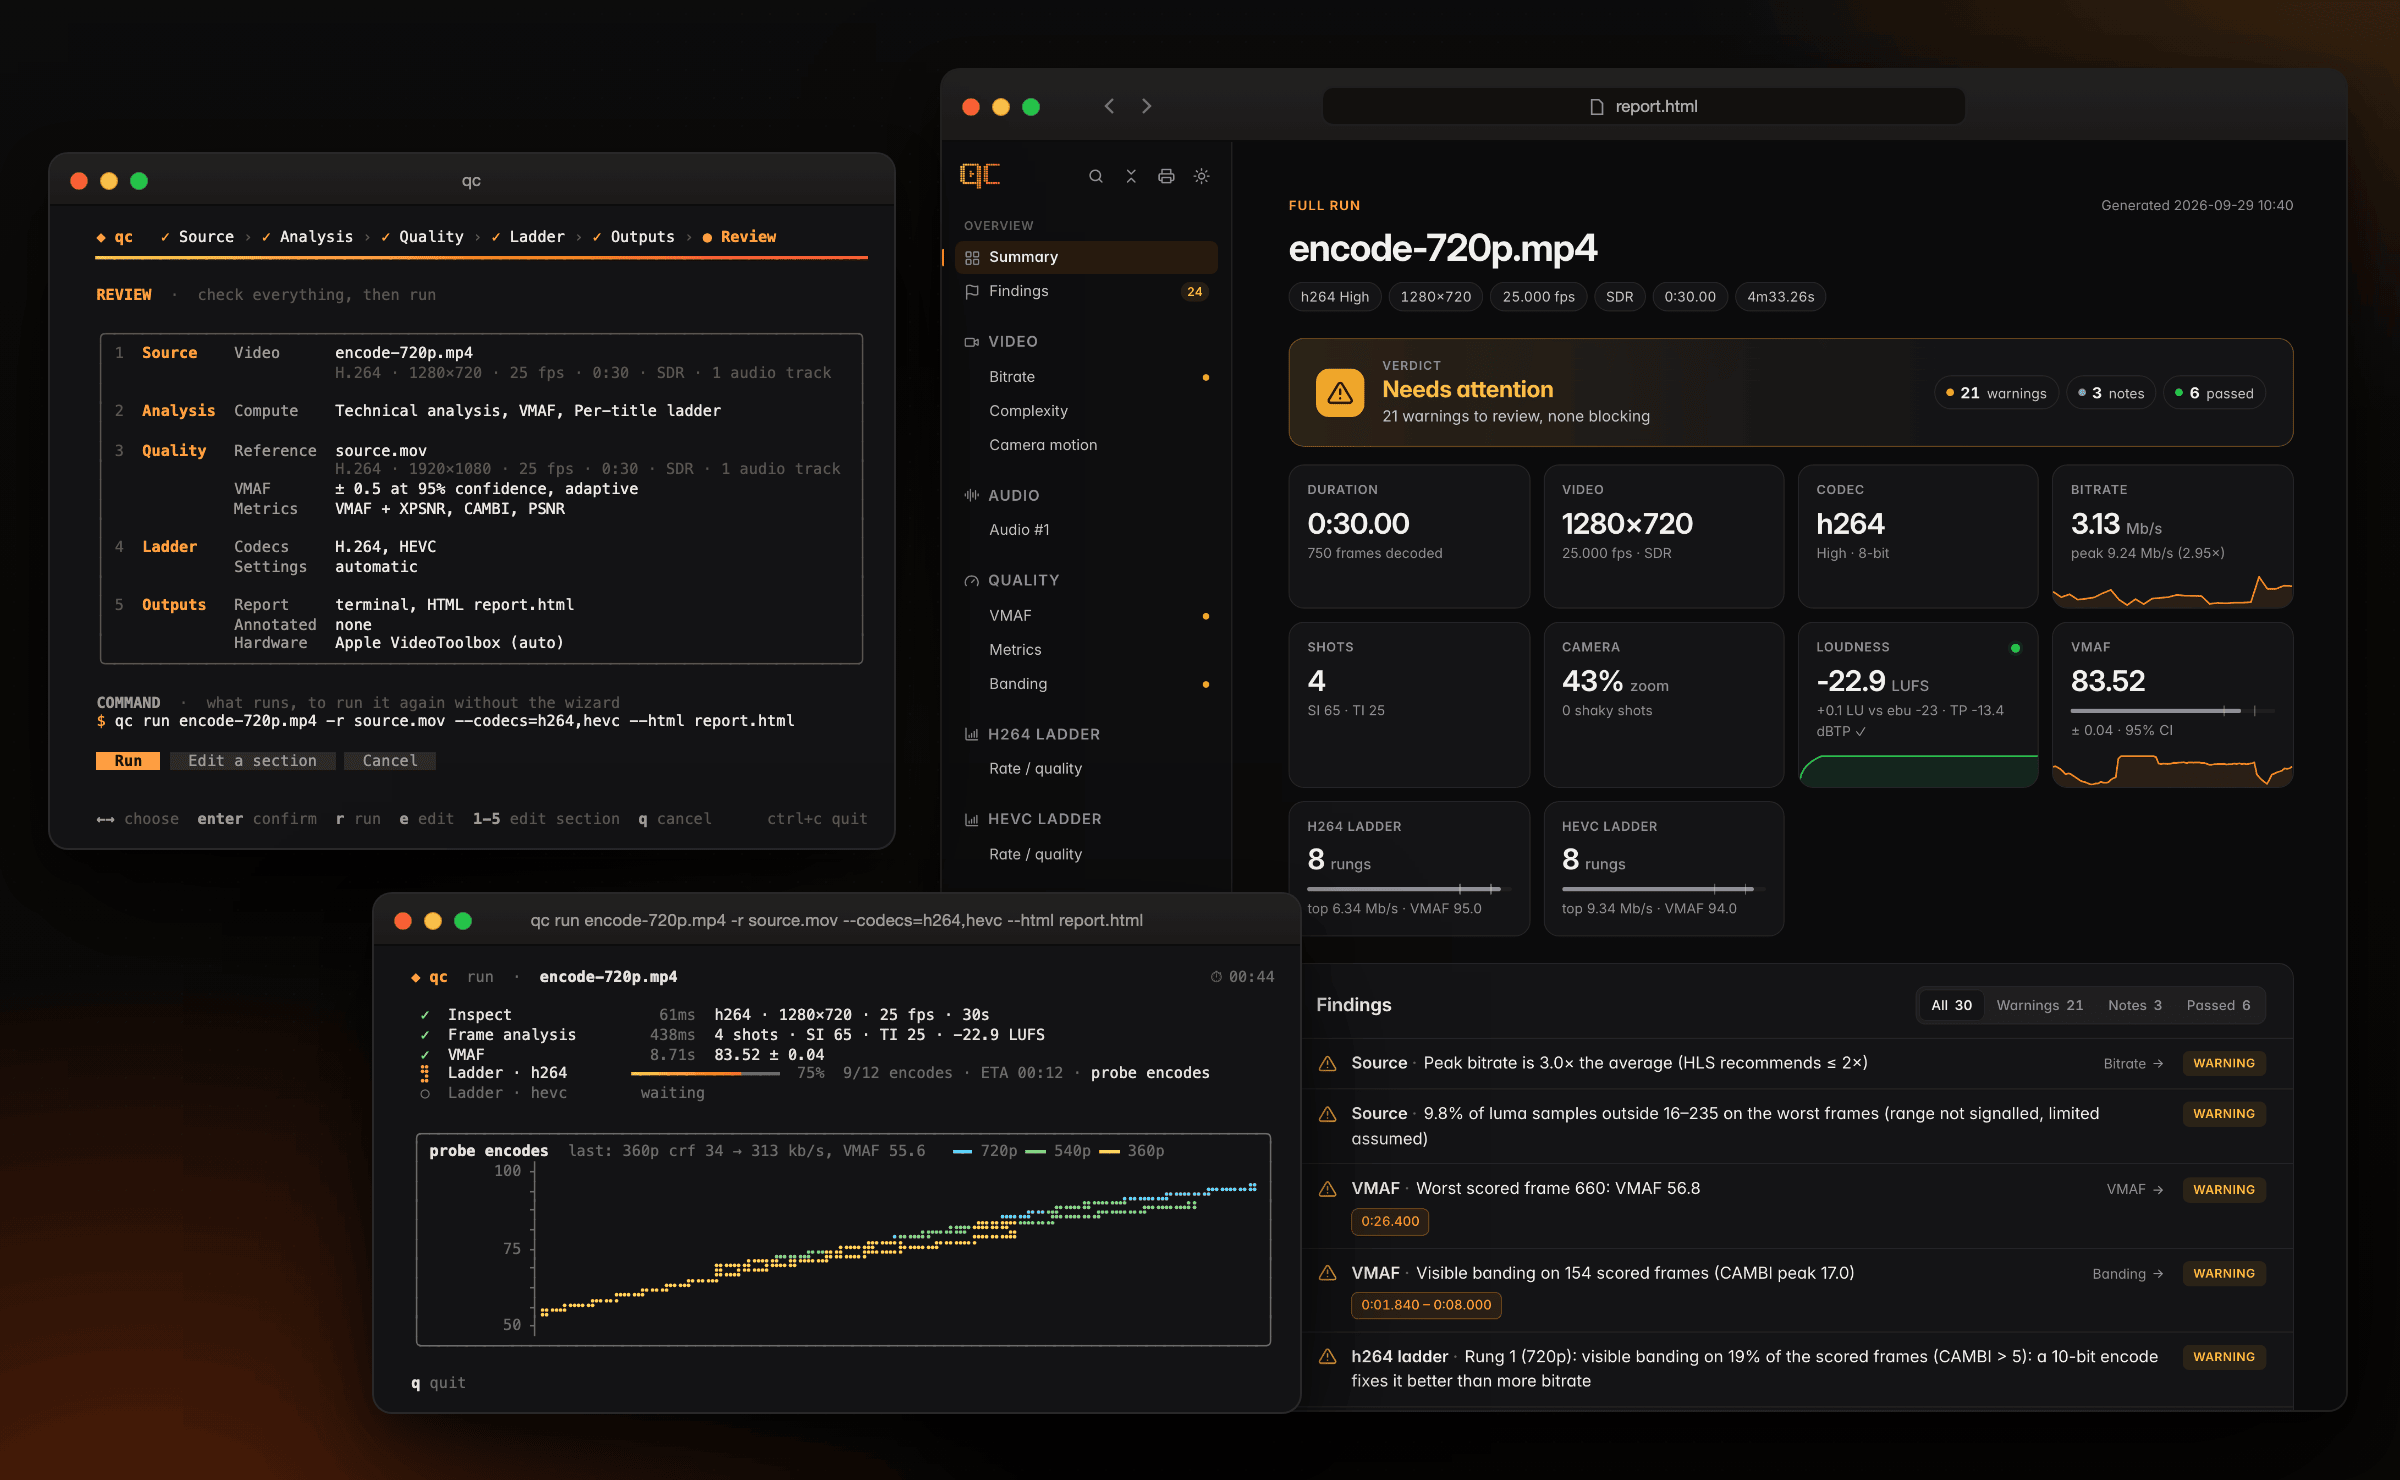The height and width of the screenshot is (1480, 2400).
Task: Click the HEVC LADDER chart icon
Action: coord(971,819)
